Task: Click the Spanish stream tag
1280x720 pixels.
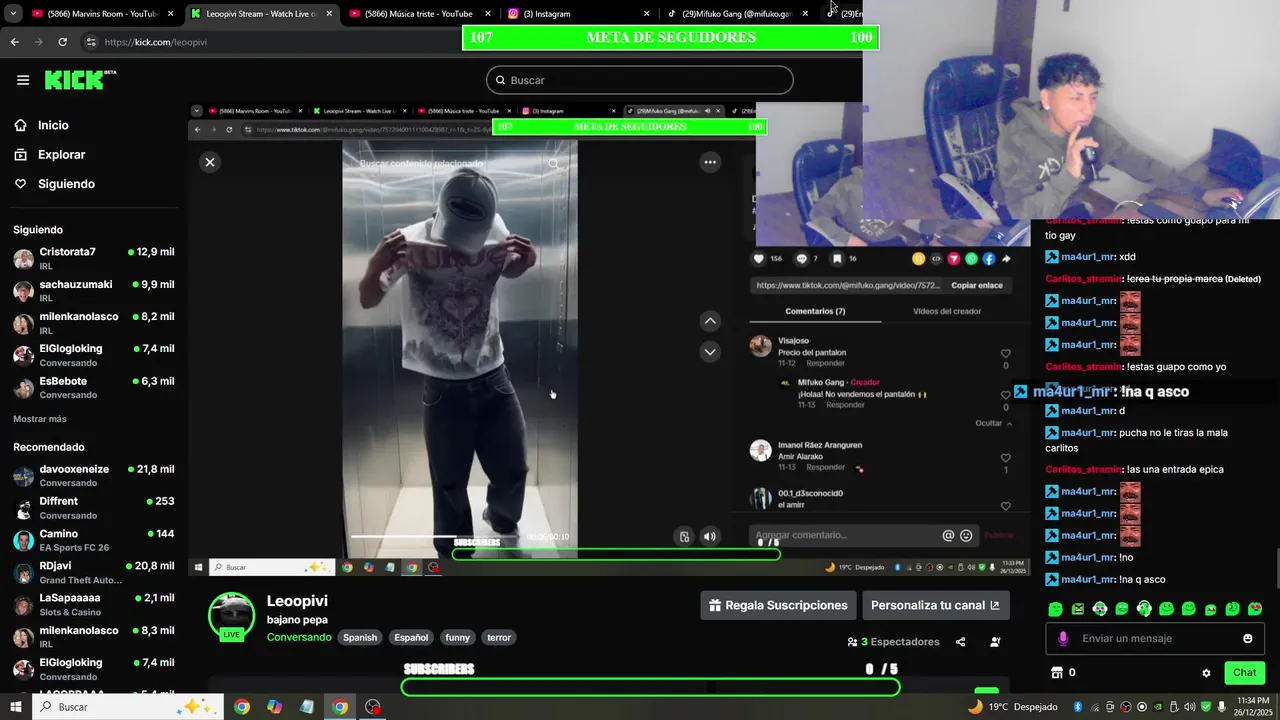Action: [x=360, y=637]
